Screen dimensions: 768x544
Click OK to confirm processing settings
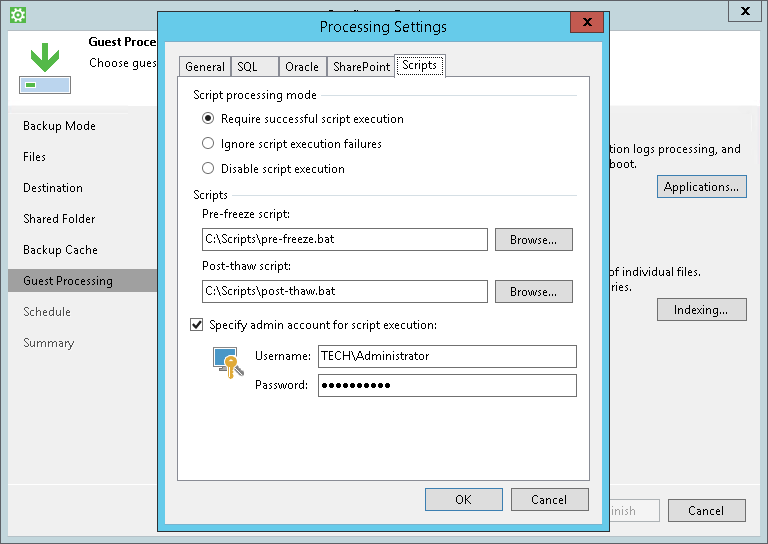point(463,500)
